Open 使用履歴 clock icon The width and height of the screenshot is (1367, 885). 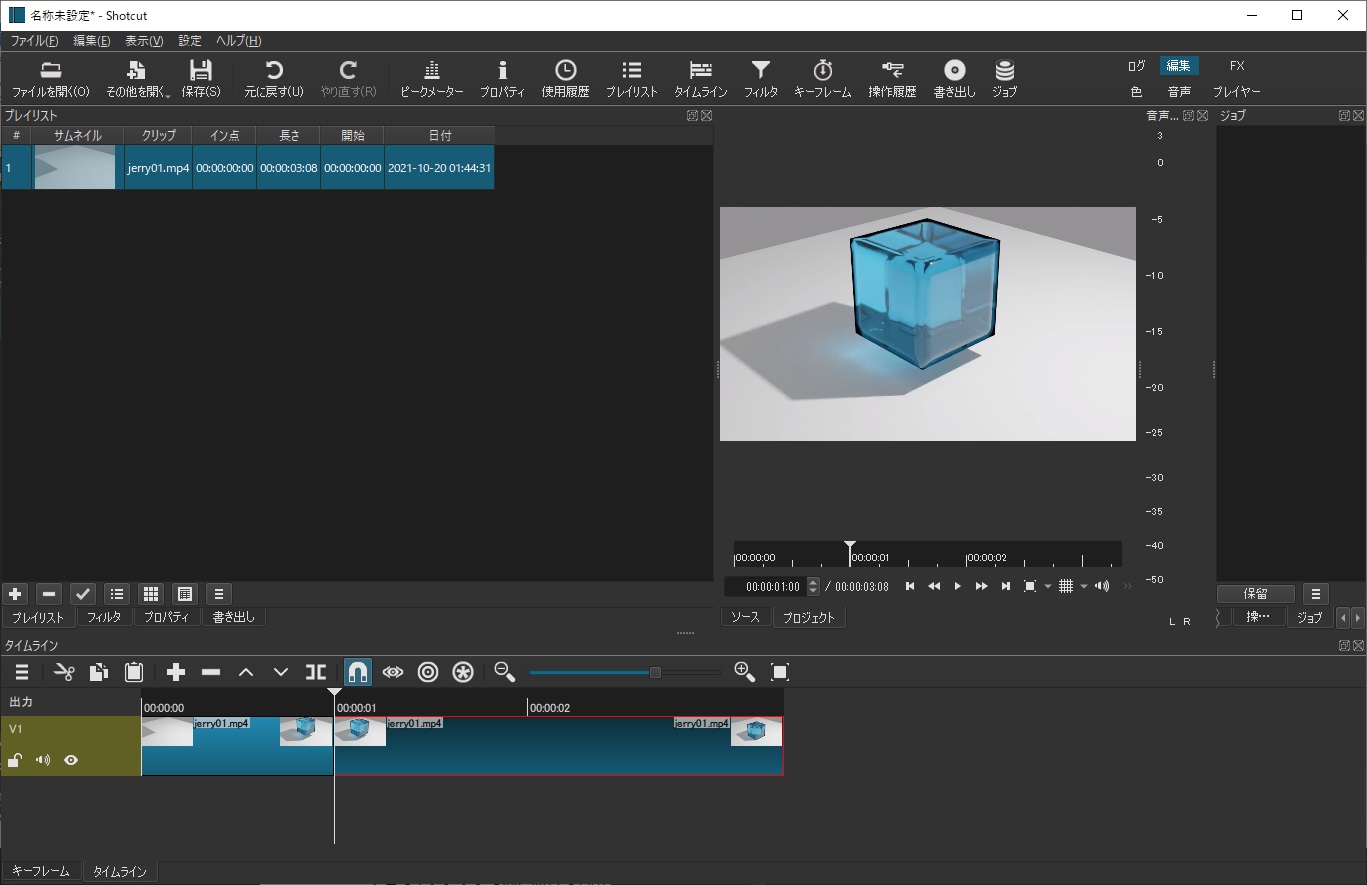click(x=565, y=79)
